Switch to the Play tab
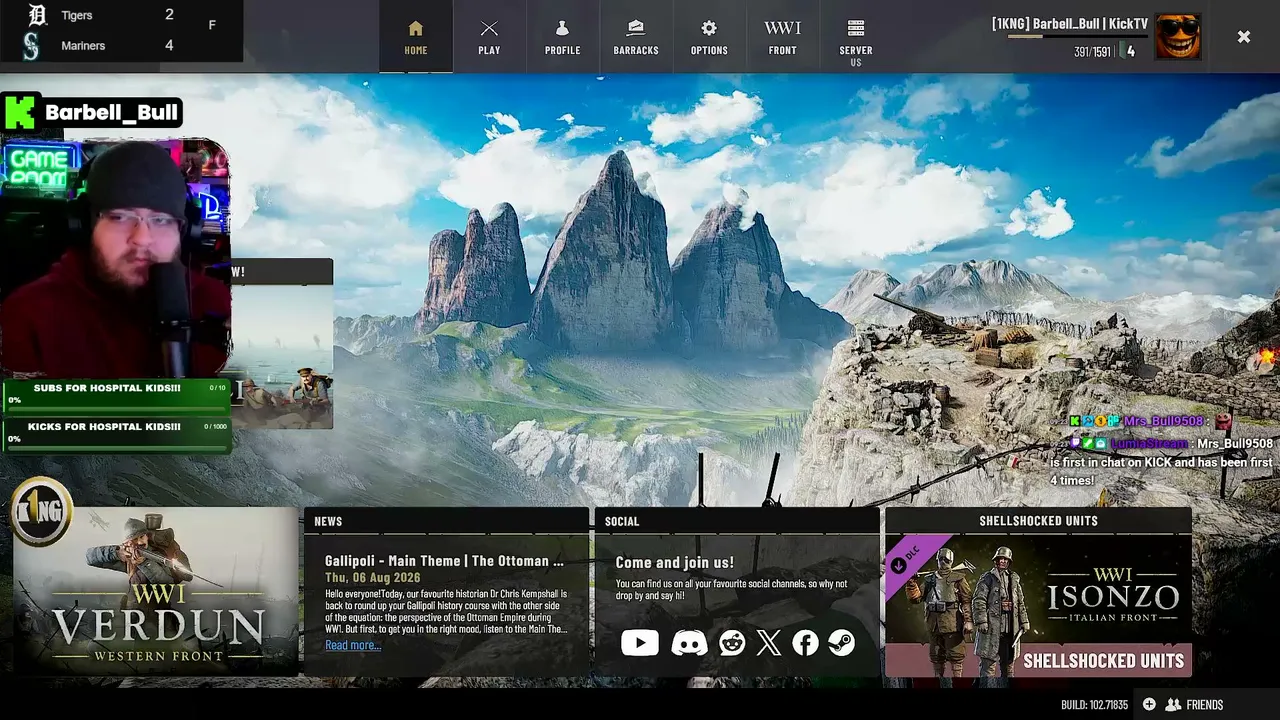The height and width of the screenshot is (720, 1280). (x=489, y=37)
